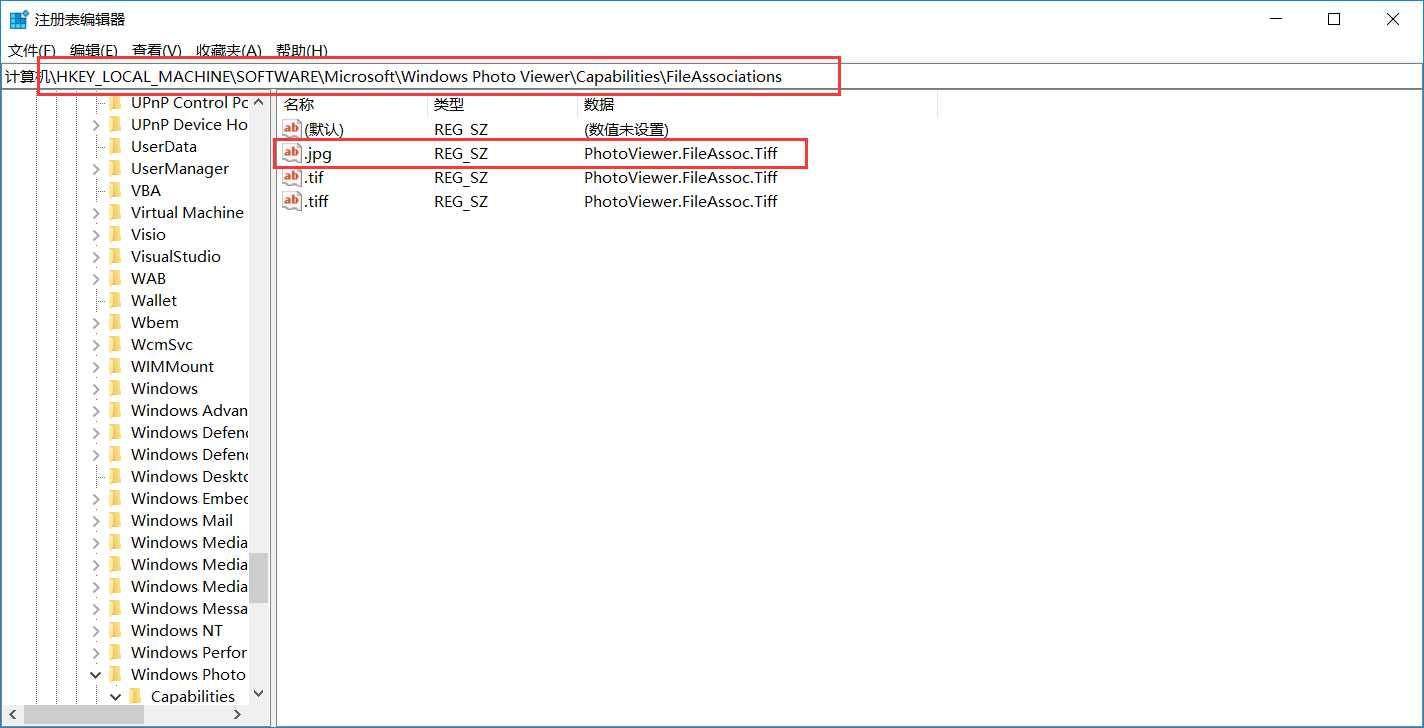Sort values by the 数据 column header
This screenshot has width=1424, height=728.
[x=757, y=104]
